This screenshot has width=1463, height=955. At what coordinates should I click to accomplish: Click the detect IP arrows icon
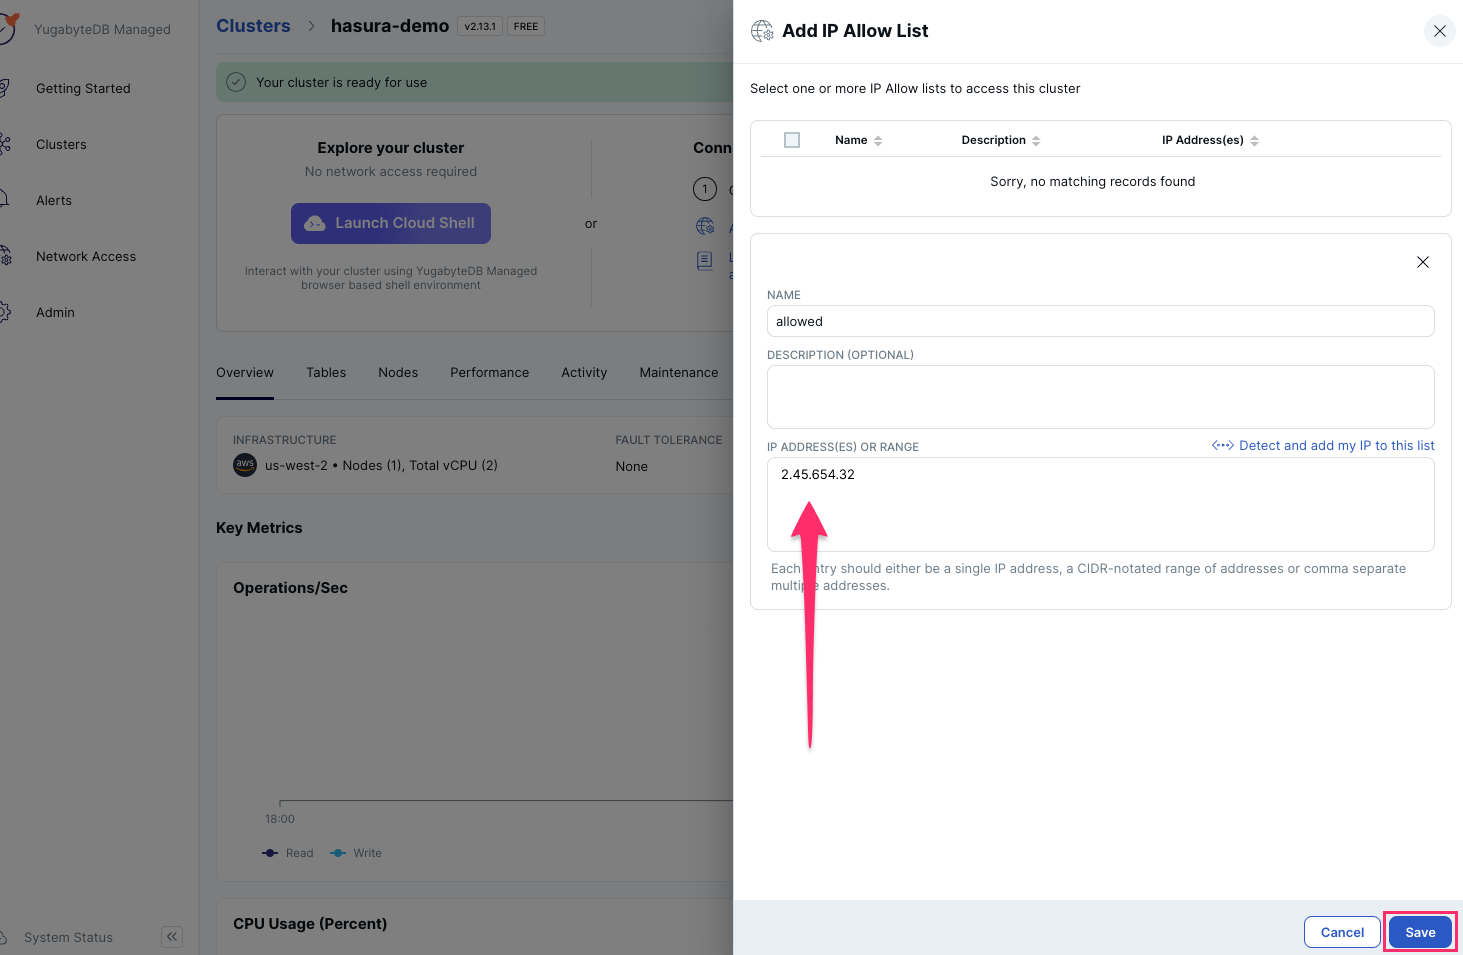click(1222, 446)
